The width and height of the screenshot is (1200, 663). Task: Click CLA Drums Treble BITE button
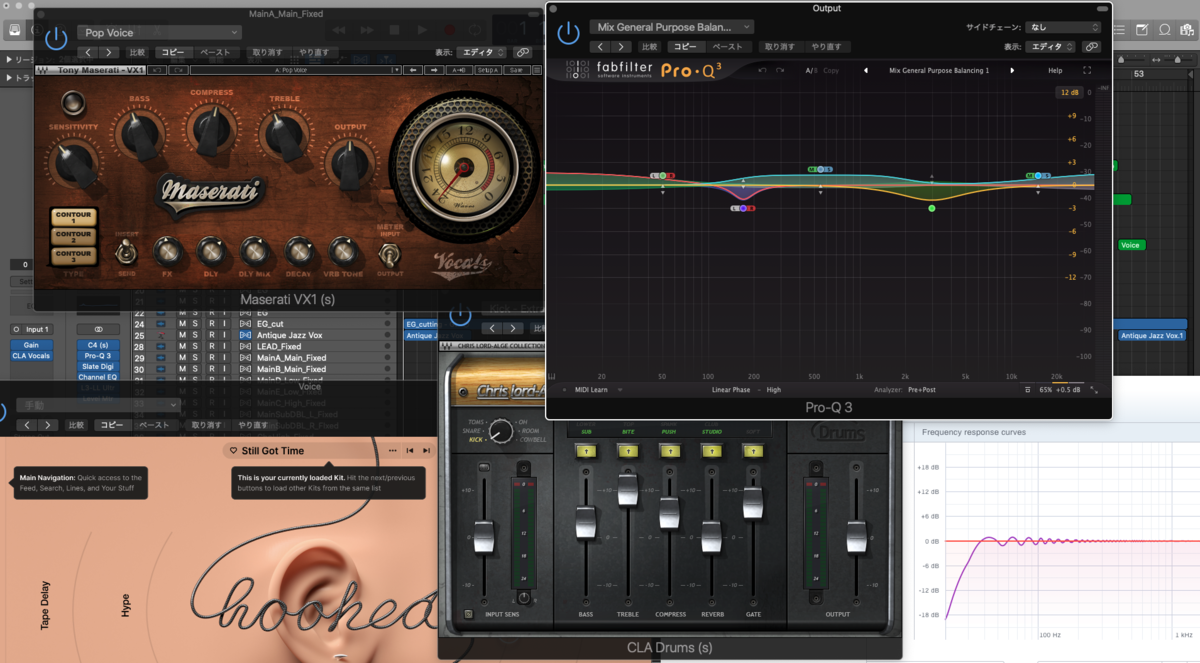tap(627, 452)
